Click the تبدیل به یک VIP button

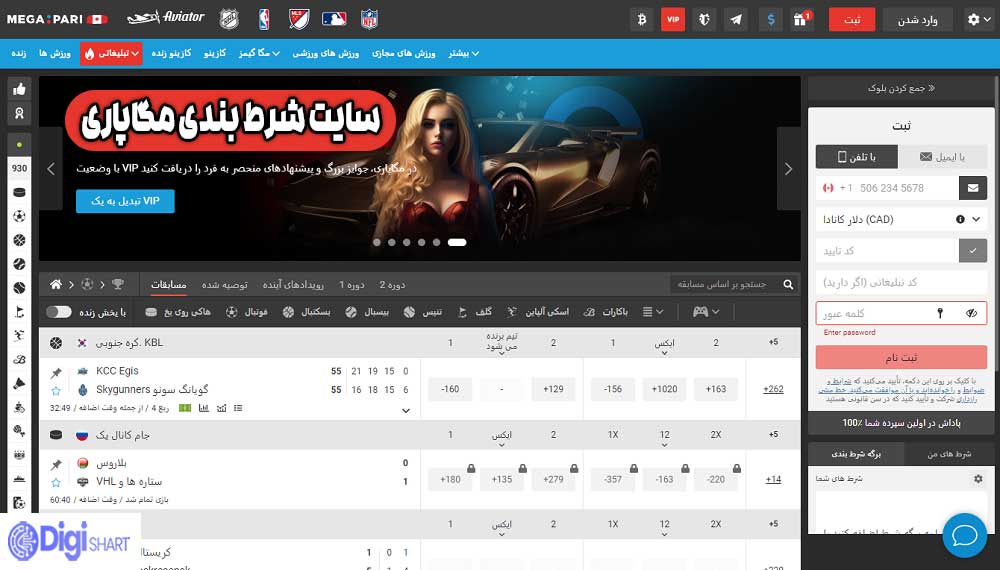click(x=125, y=201)
